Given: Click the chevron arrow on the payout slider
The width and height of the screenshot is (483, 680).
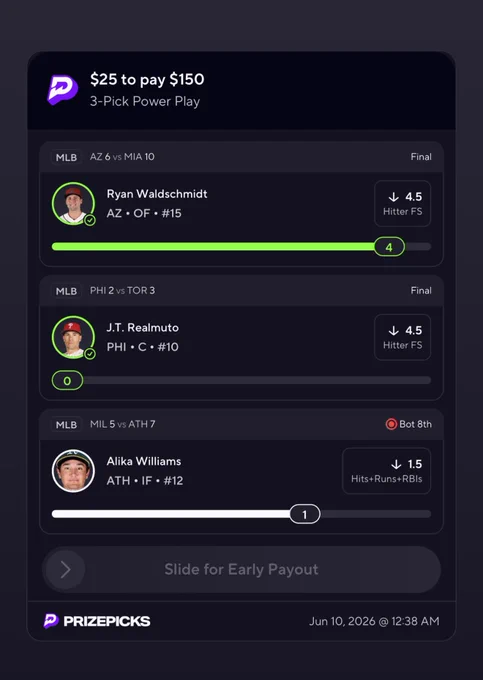Looking at the screenshot, I should pos(65,569).
